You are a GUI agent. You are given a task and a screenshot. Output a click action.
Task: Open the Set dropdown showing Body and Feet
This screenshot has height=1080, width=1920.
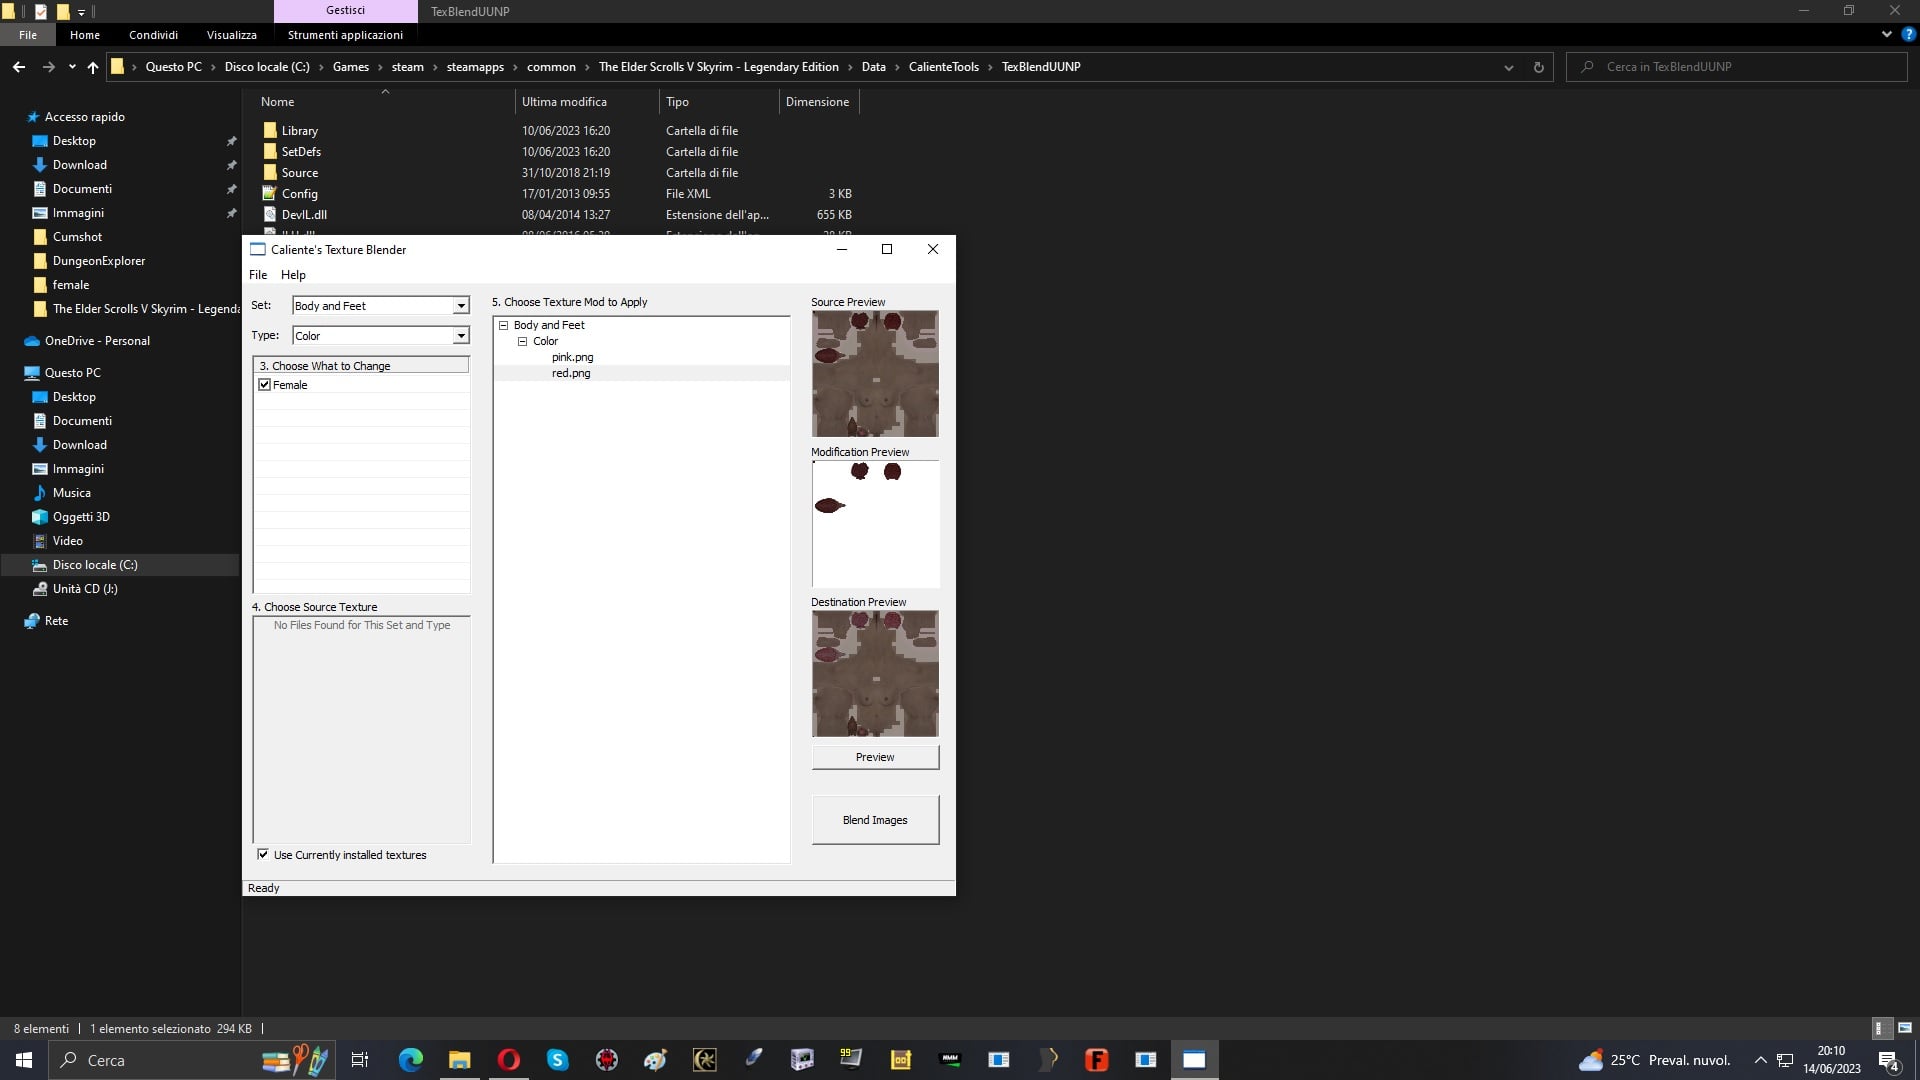[x=380, y=306]
